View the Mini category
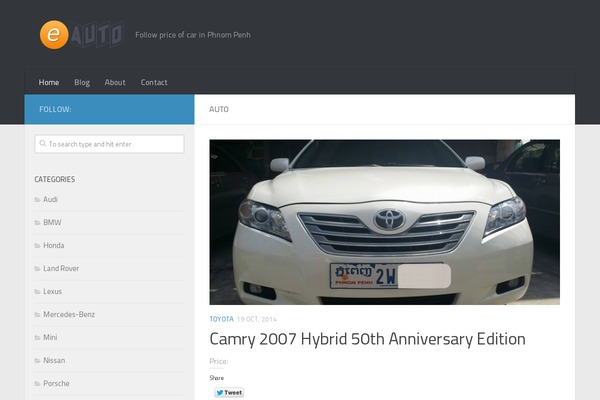The width and height of the screenshot is (600, 400). coord(50,337)
